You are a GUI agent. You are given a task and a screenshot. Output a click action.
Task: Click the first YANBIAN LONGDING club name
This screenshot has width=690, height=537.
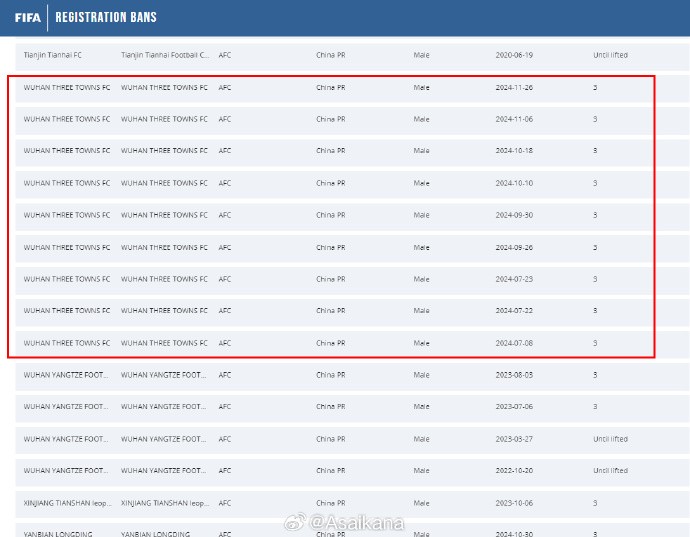click(58, 534)
